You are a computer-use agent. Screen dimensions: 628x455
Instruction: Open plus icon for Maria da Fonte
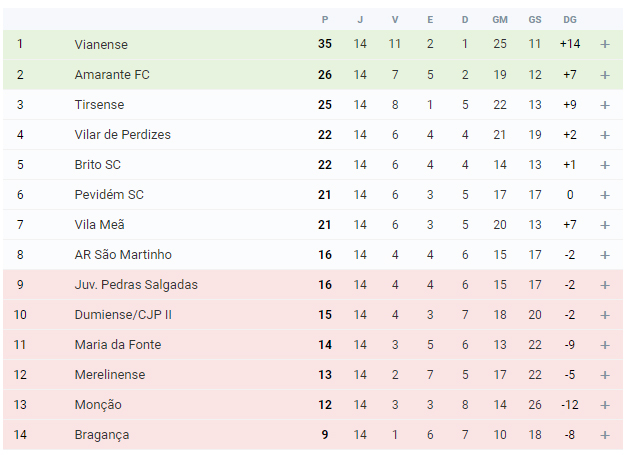point(605,345)
